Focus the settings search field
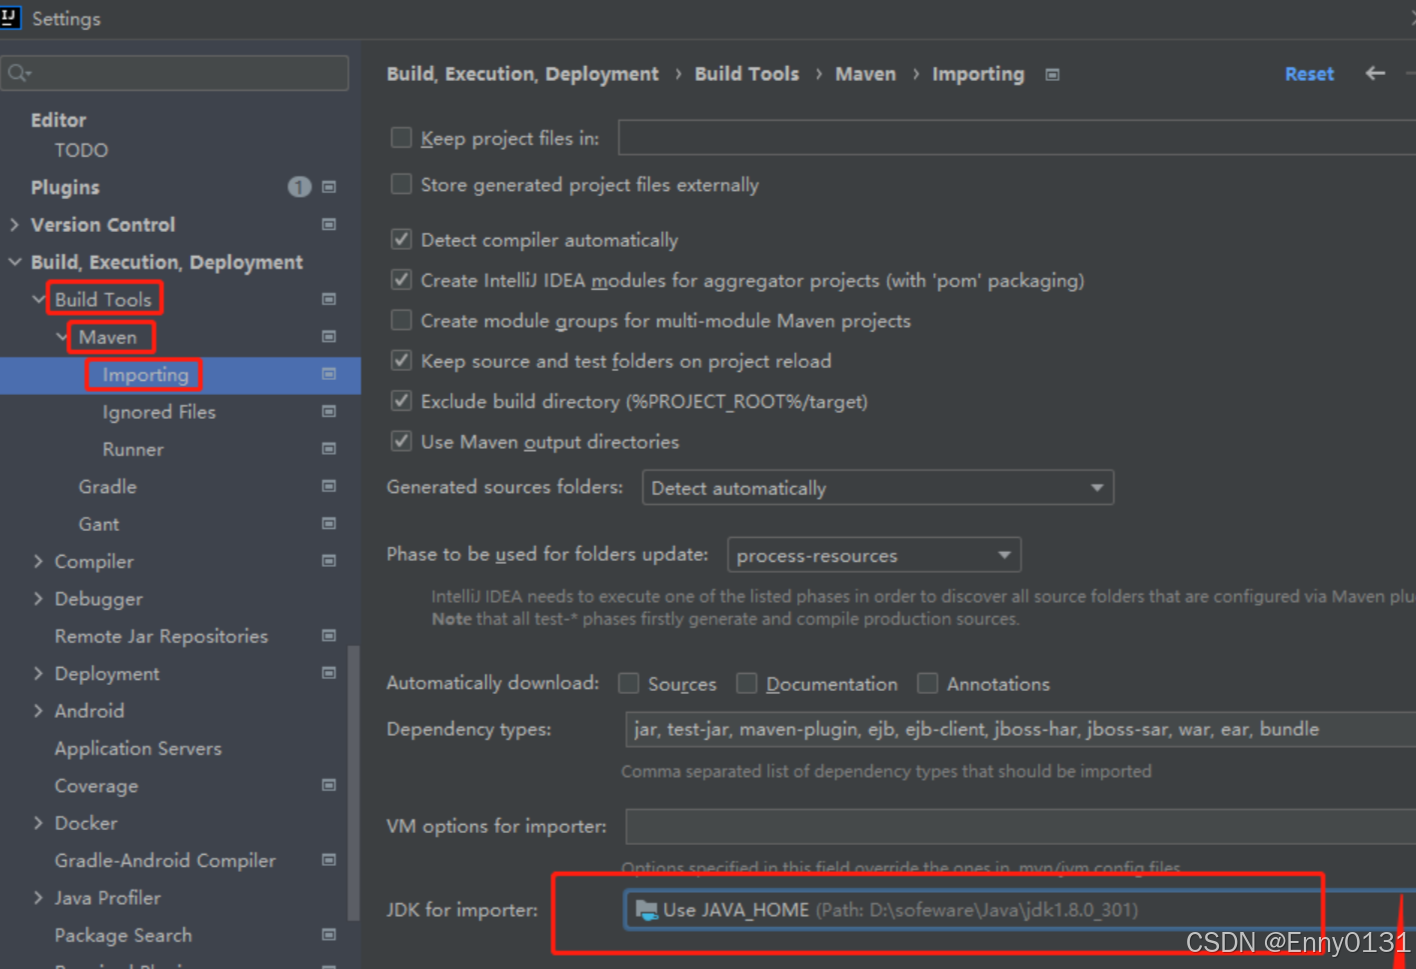 coord(175,73)
